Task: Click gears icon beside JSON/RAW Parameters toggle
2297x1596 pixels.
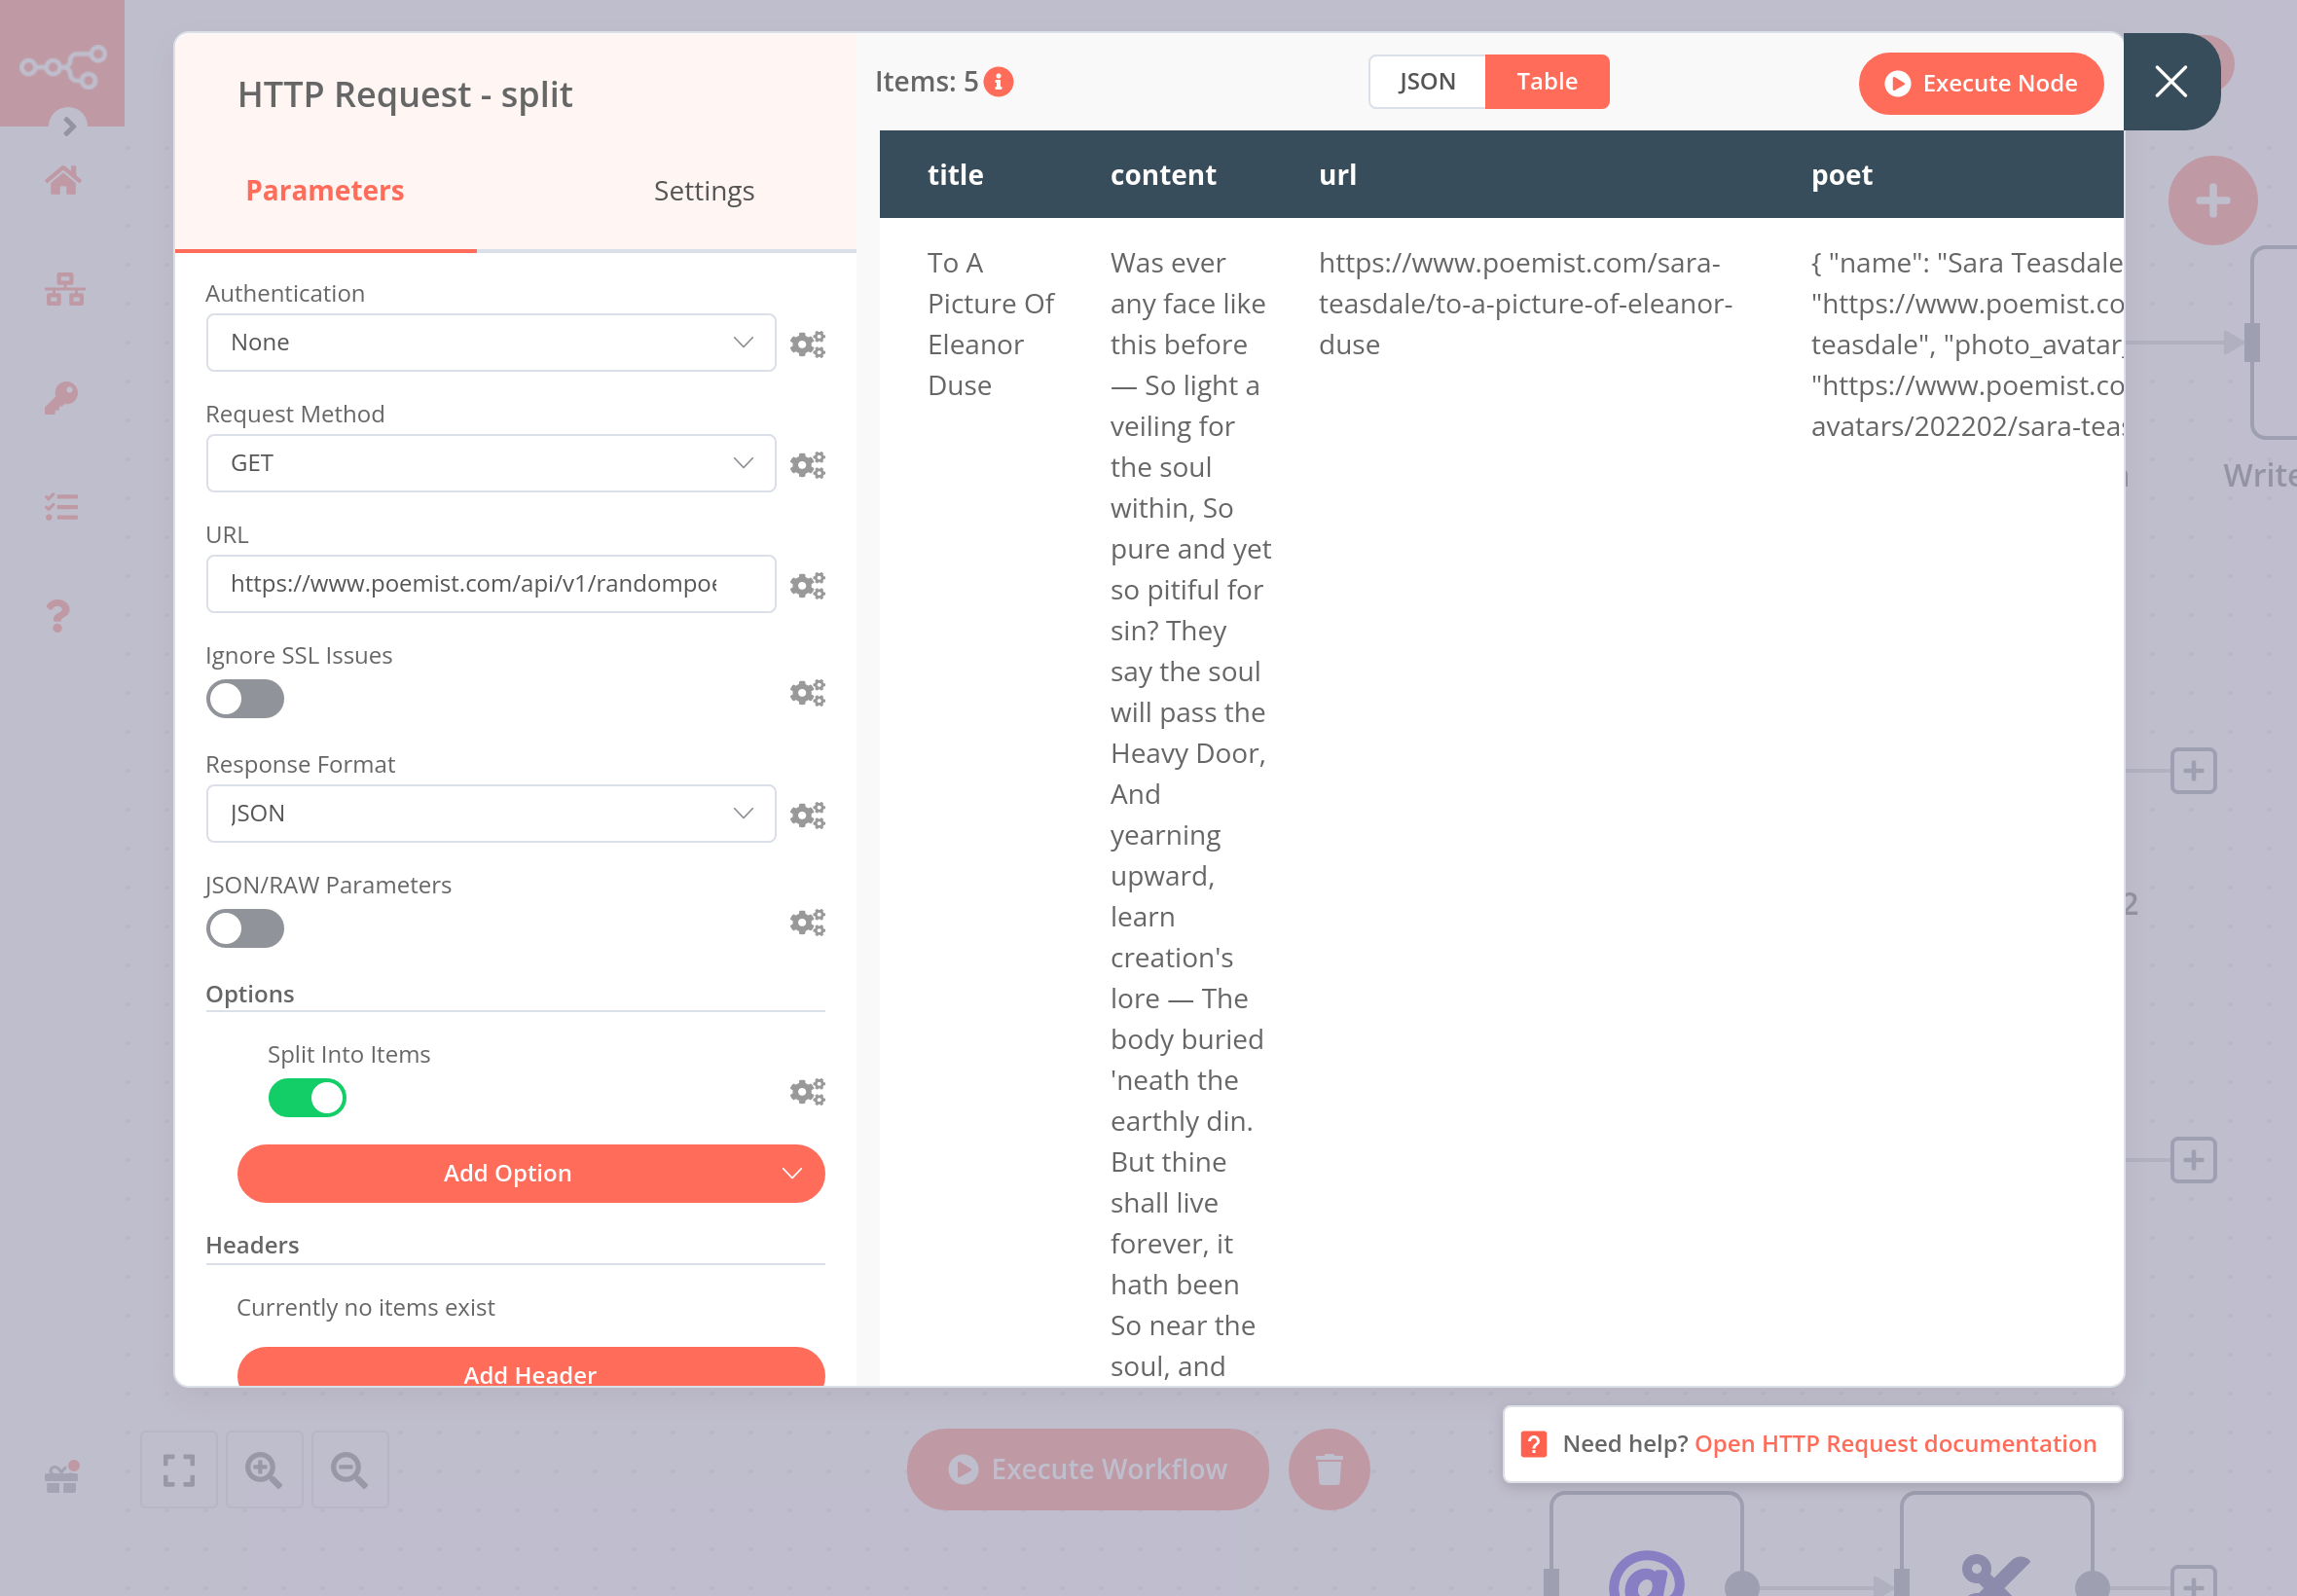Action: pyautogui.click(x=806, y=922)
